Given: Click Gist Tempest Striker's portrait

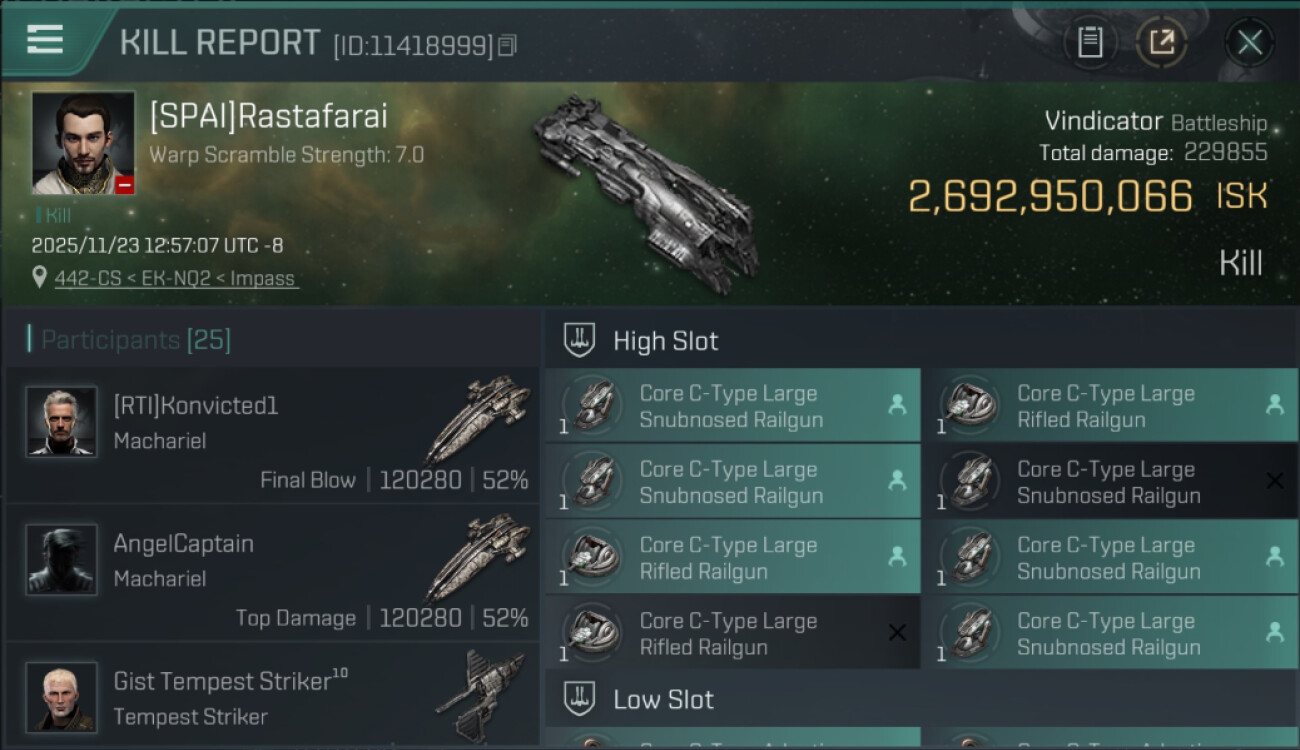Looking at the screenshot, I should (62, 697).
